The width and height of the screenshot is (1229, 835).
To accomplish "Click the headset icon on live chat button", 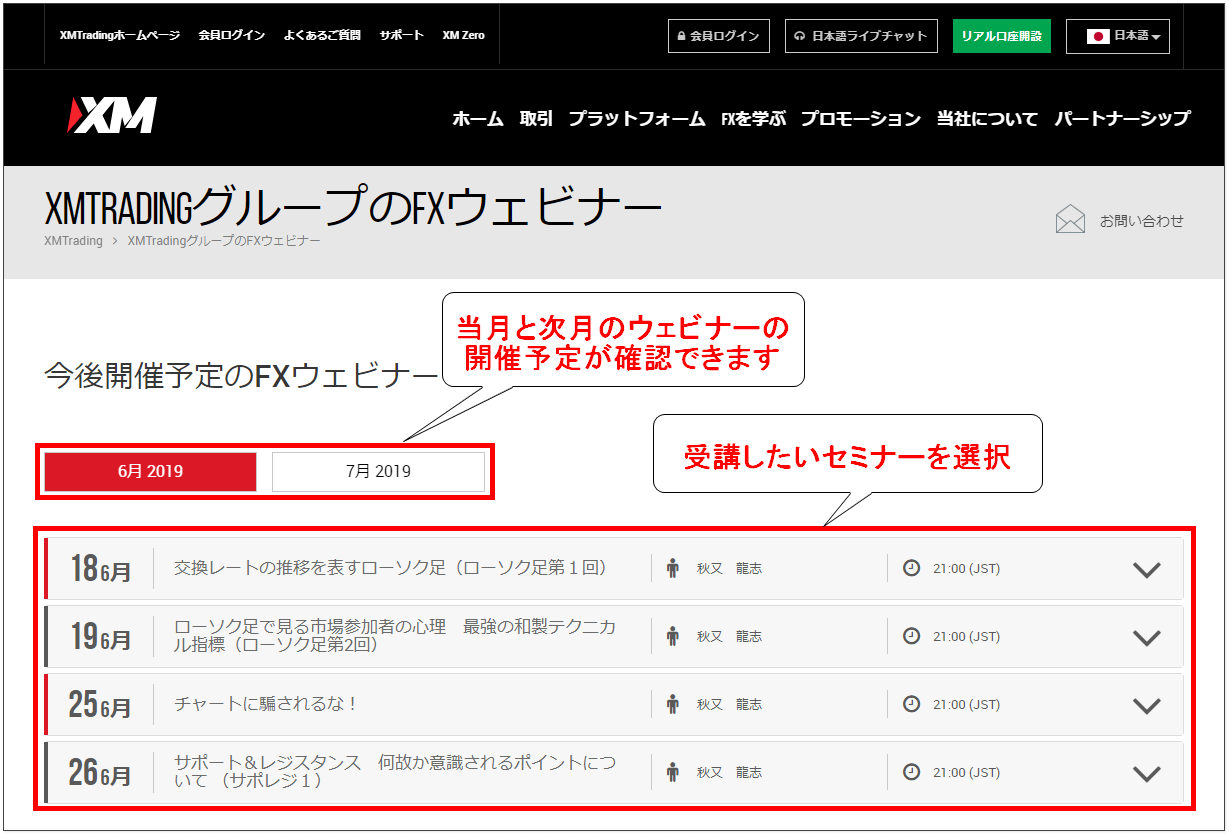I will [799, 36].
